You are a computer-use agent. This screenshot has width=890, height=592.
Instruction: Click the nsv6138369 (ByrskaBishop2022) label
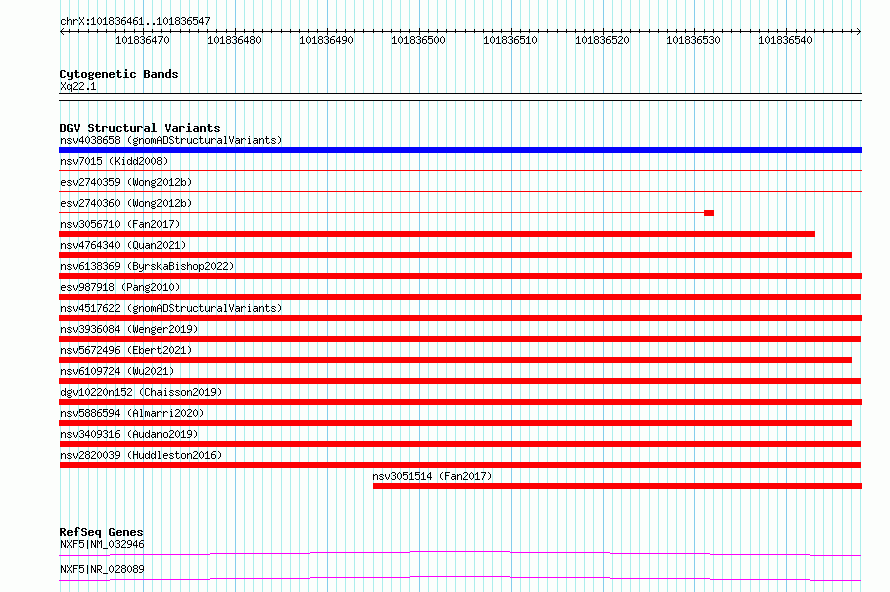(147, 266)
